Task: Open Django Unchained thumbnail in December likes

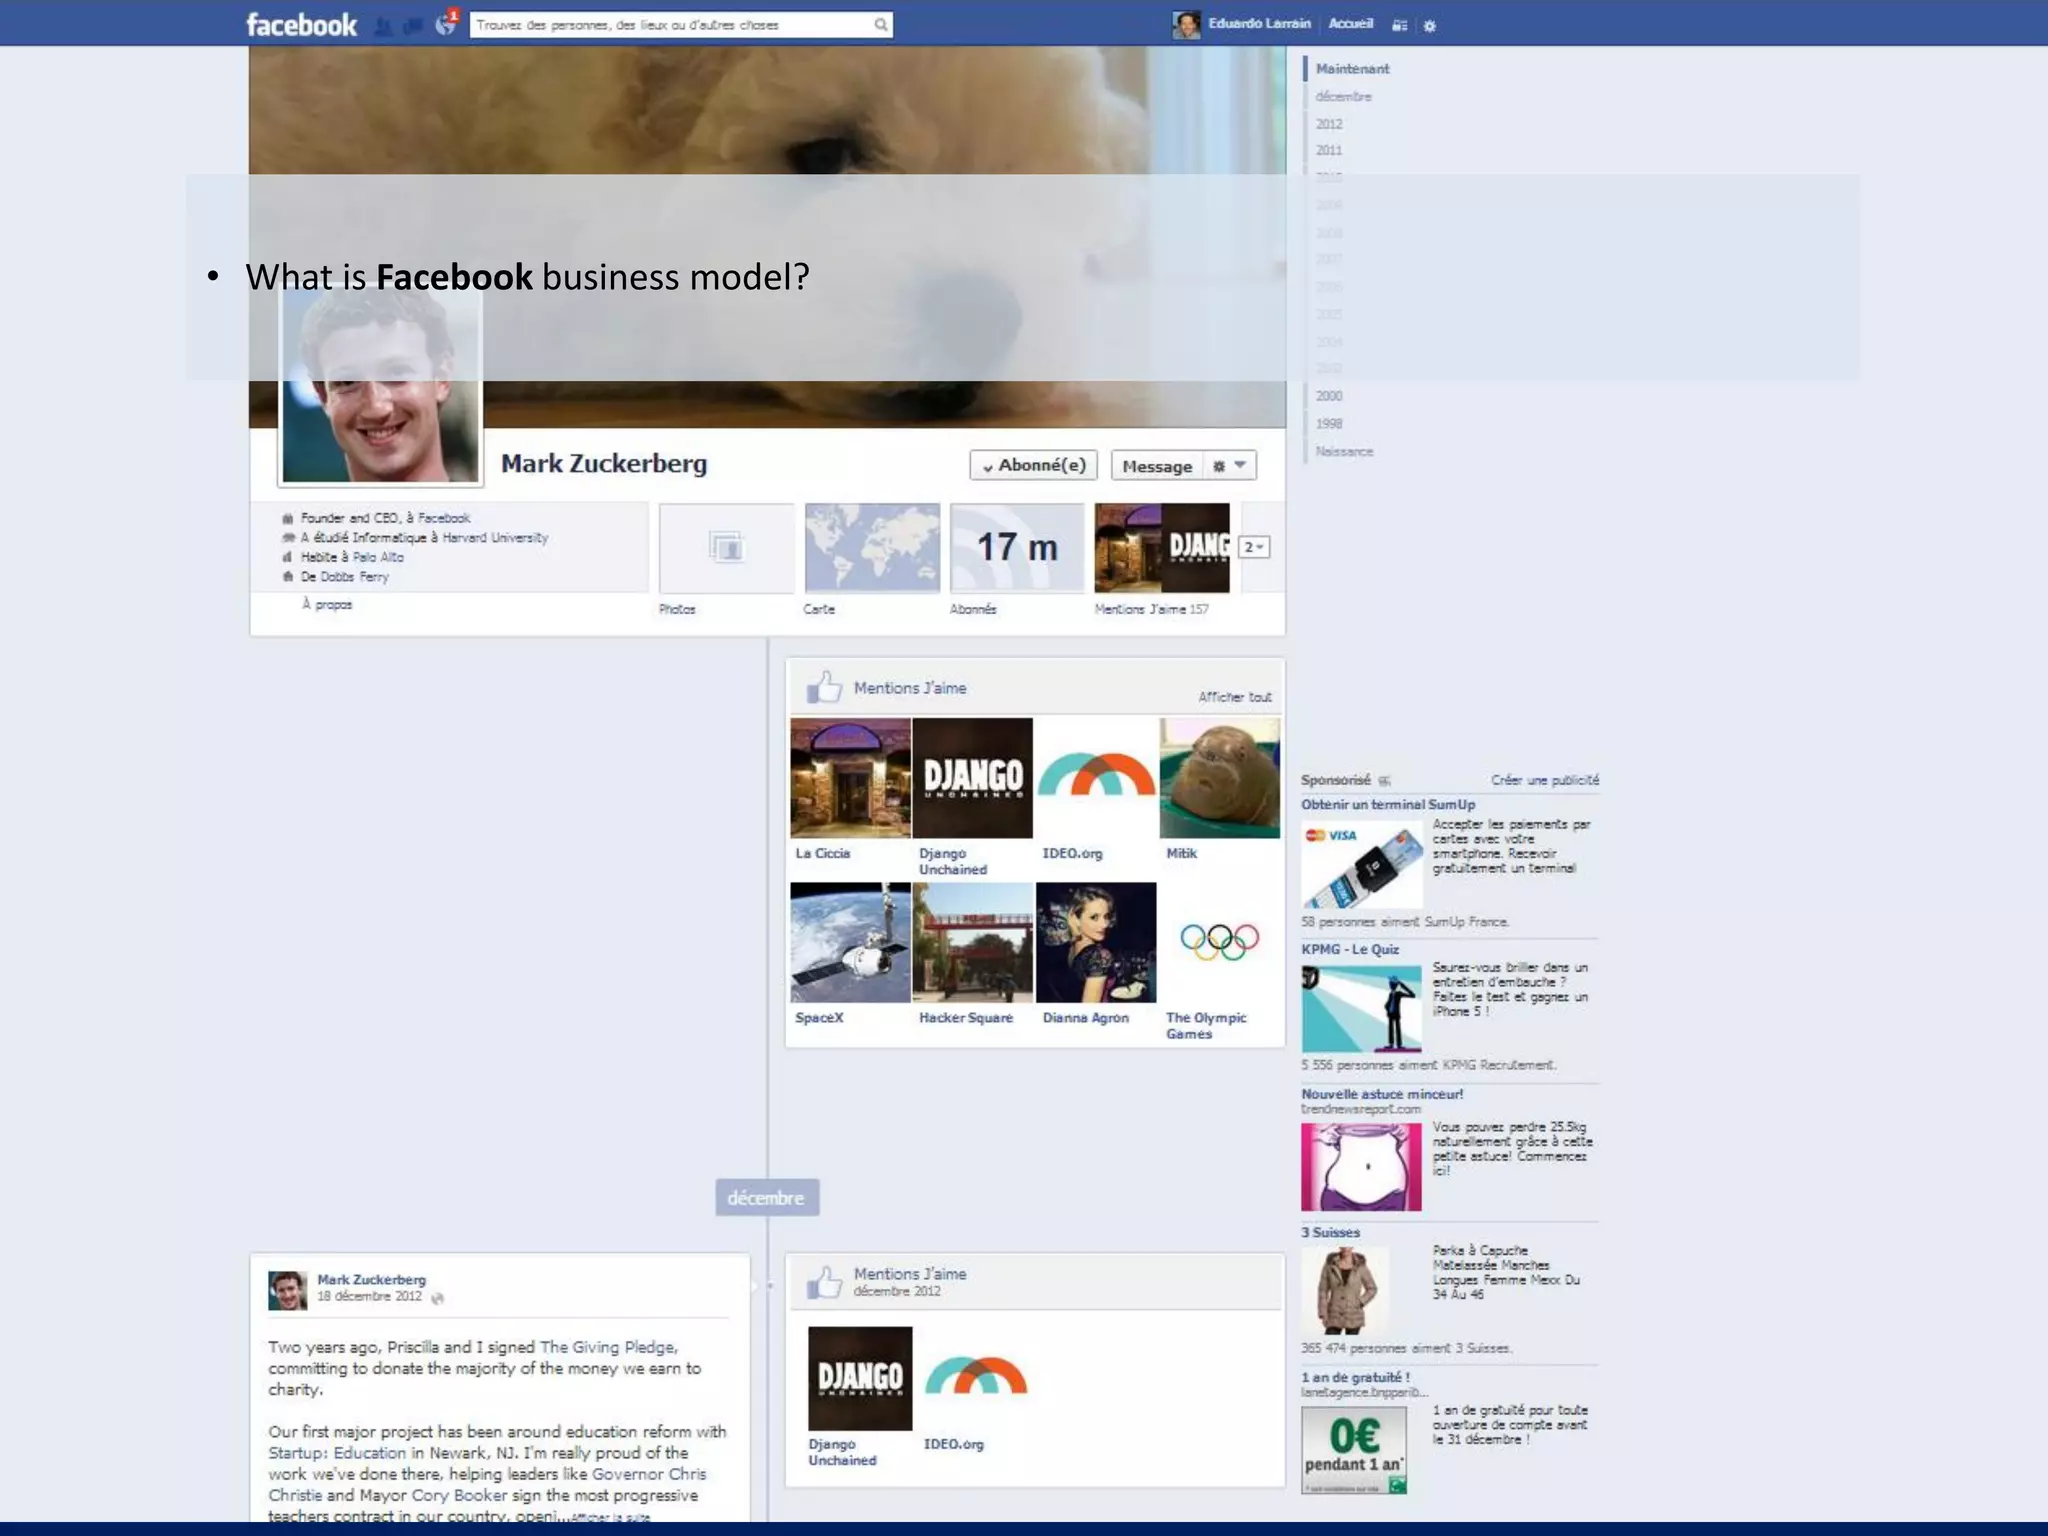Action: [860, 1378]
